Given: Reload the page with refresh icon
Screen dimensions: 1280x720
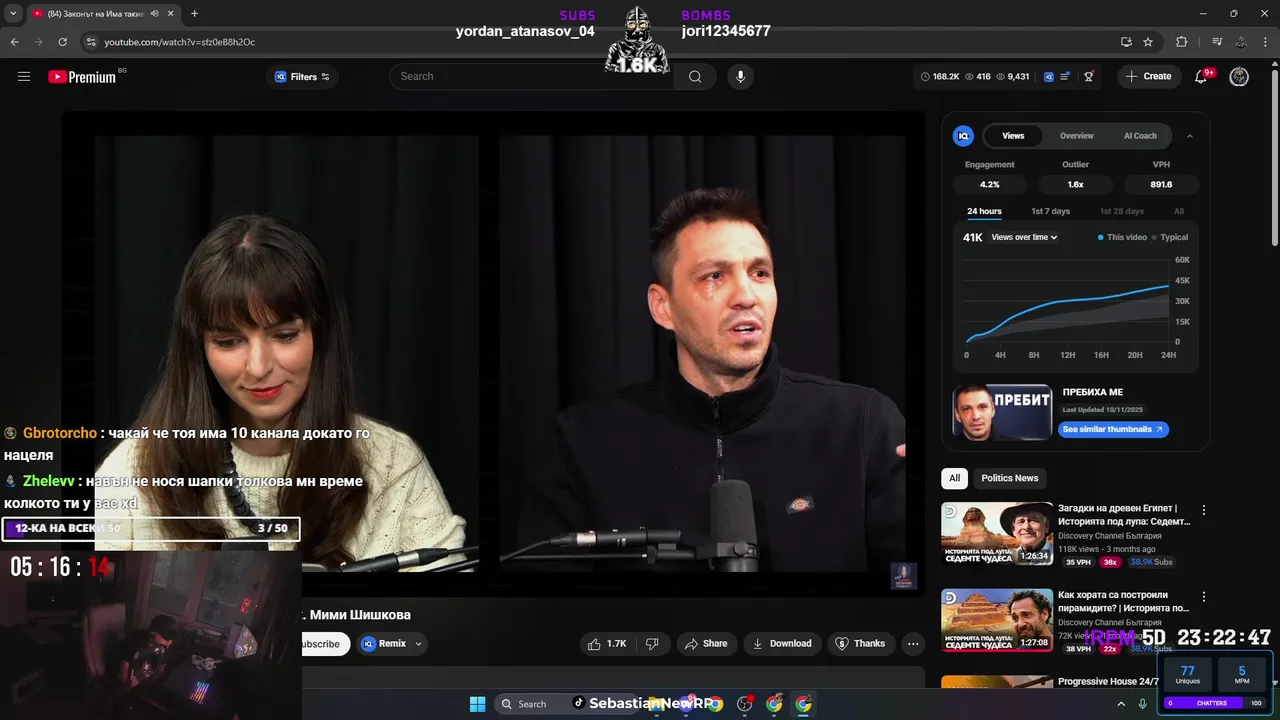Looking at the screenshot, I should coord(63,42).
